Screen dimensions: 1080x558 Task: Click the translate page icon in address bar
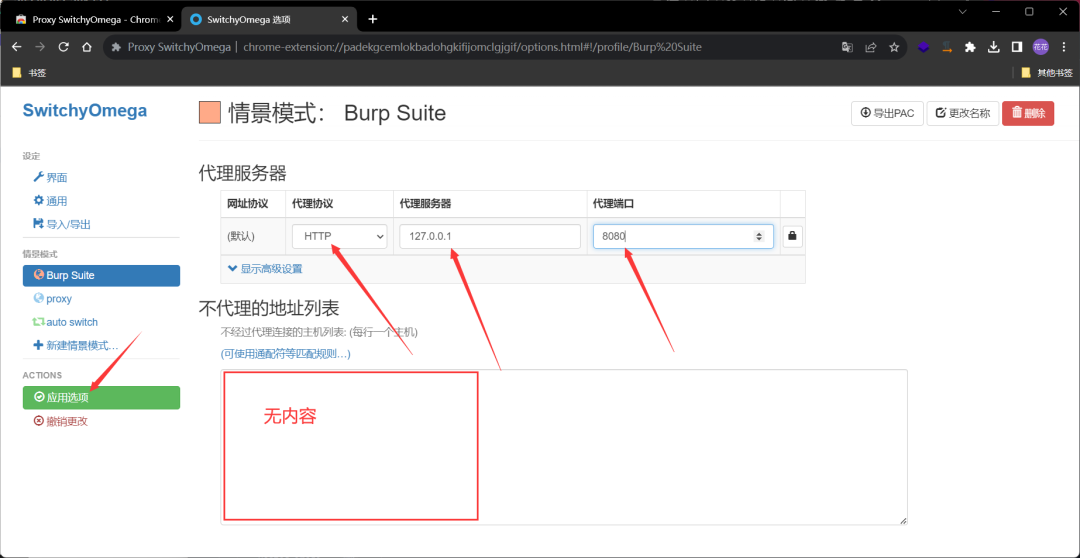point(847,47)
